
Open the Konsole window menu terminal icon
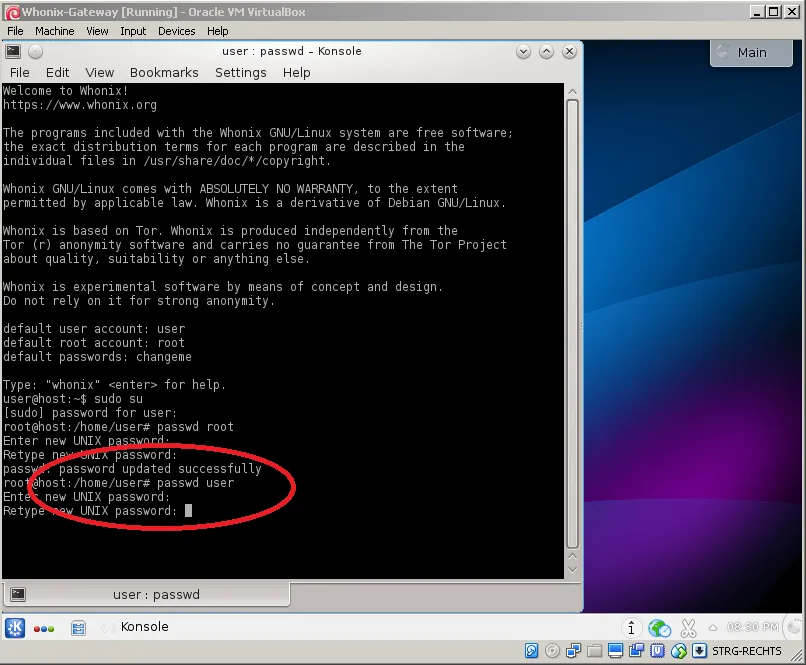pos(13,51)
